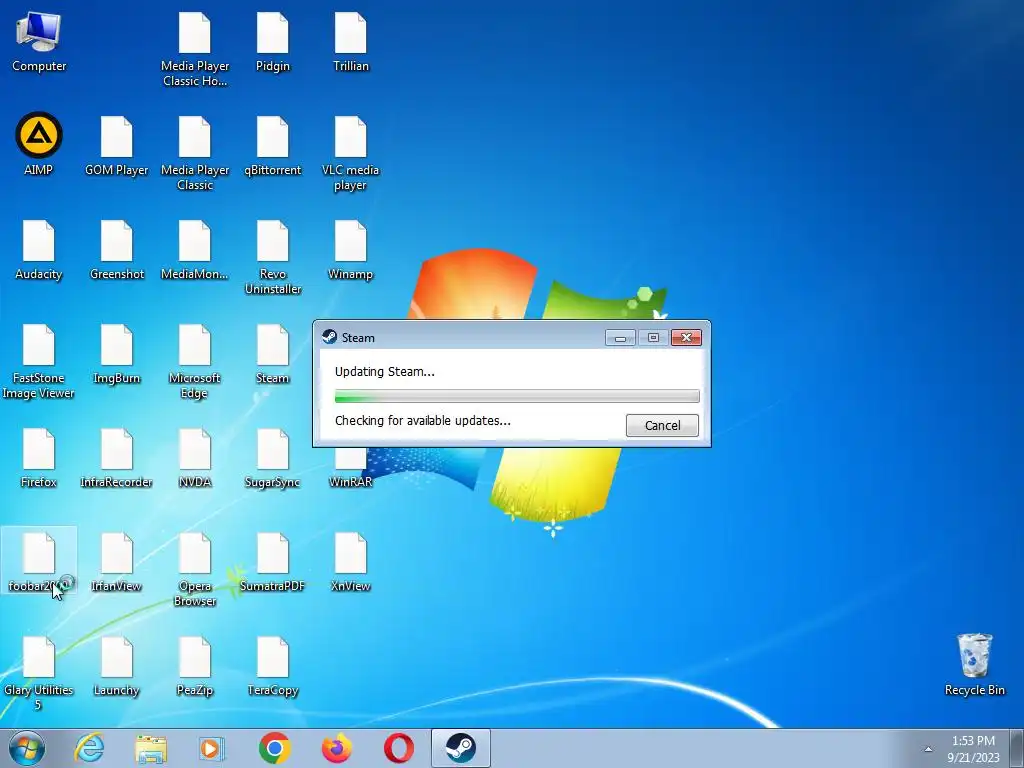This screenshot has width=1024, height=768.
Task: Select the Recycle Bin icon
Action: (974, 665)
